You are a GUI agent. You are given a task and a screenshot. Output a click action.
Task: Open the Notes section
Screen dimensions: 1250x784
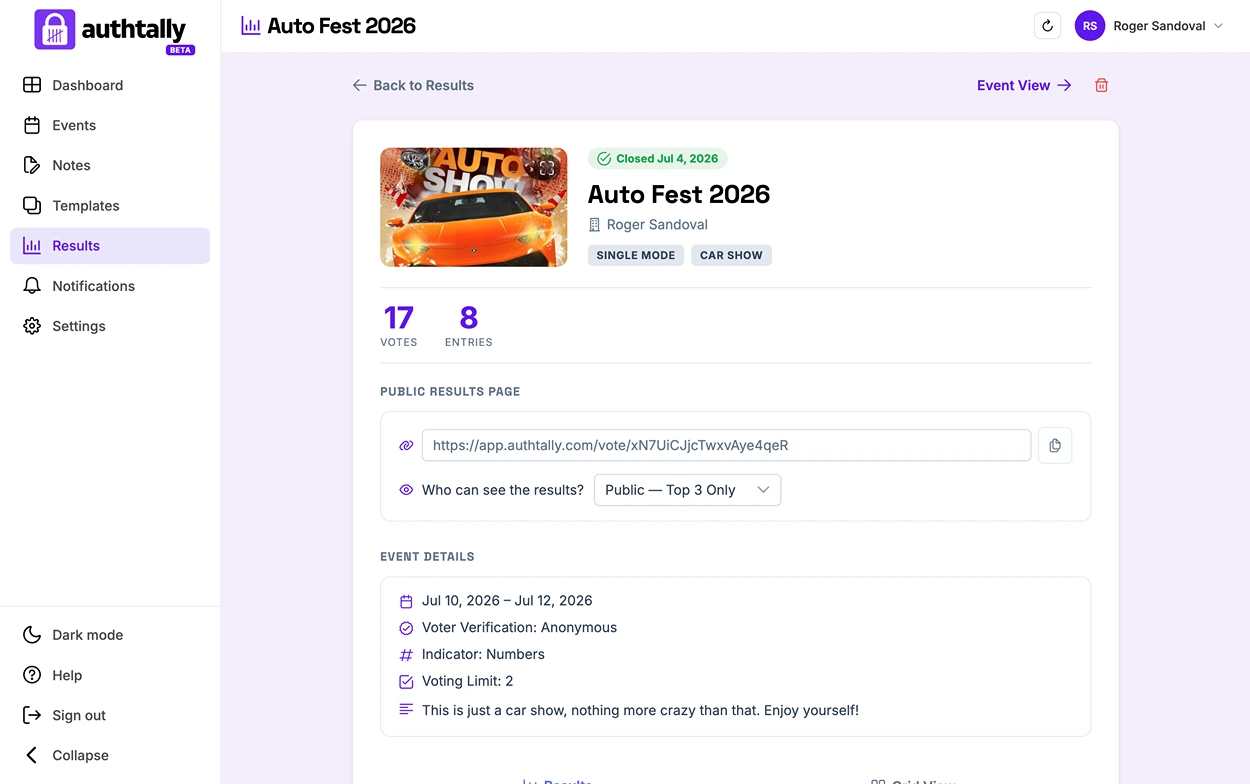tap(110, 165)
